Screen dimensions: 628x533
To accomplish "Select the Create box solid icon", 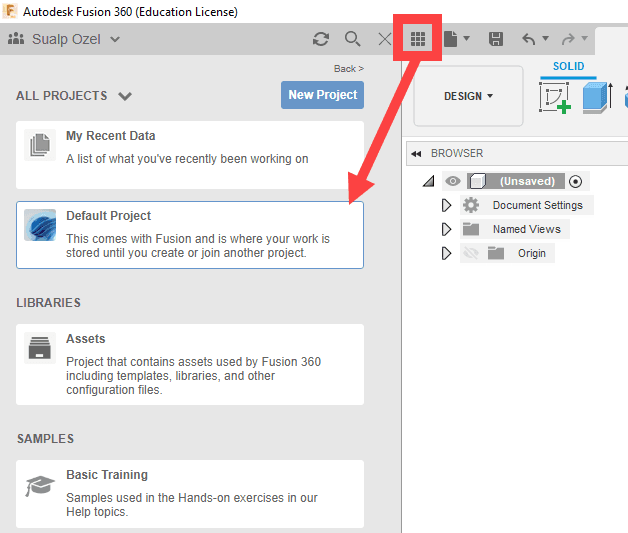I will pyautogui.click(x=597, y=98).
